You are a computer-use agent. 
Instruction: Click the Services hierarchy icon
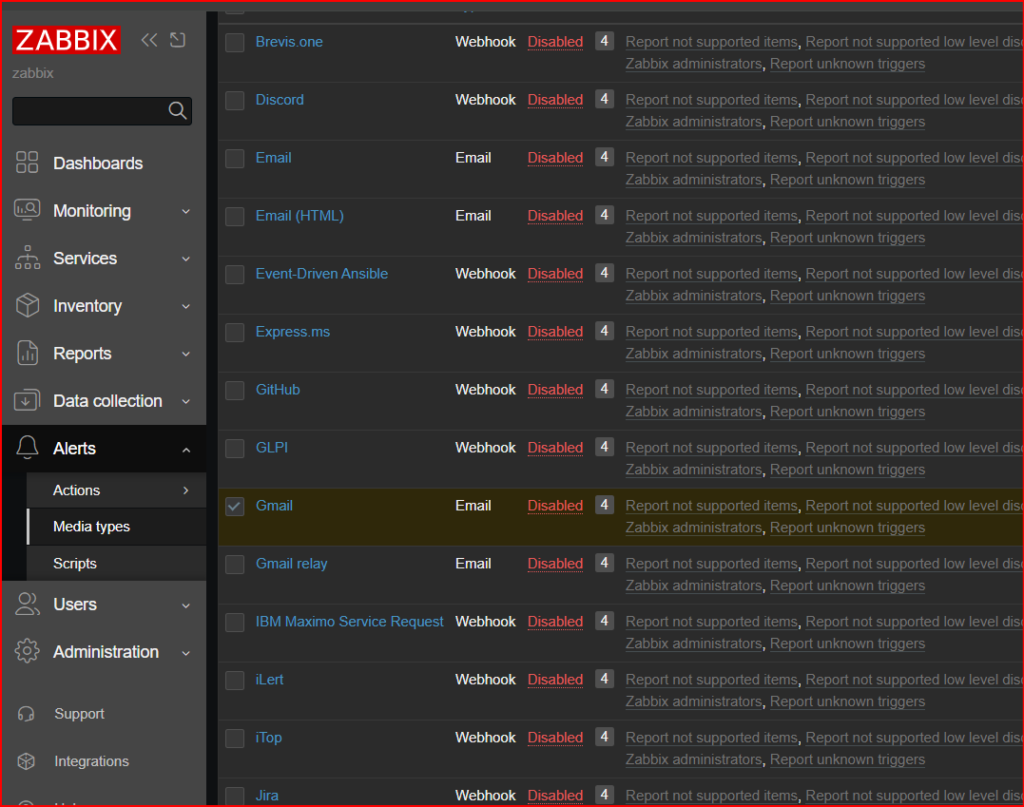pyautogui.click(x=27, y=258)
